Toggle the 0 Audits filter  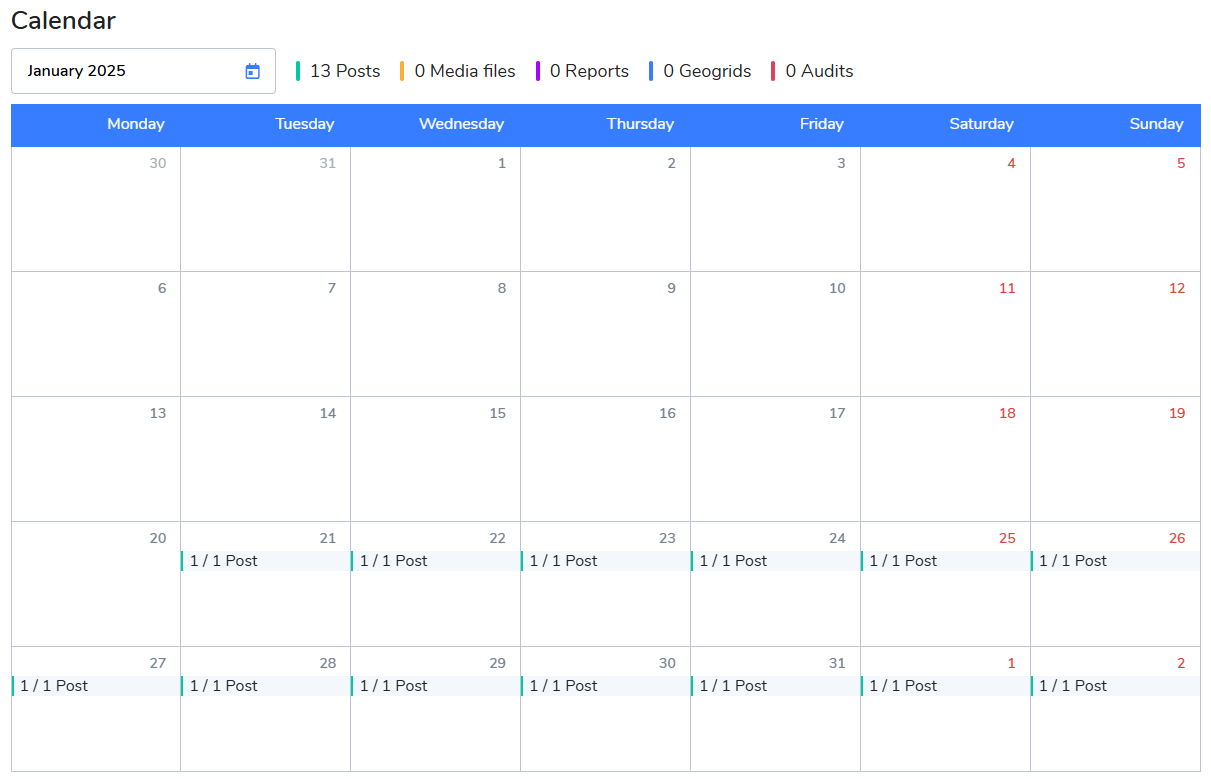click(x=813, y=71)
